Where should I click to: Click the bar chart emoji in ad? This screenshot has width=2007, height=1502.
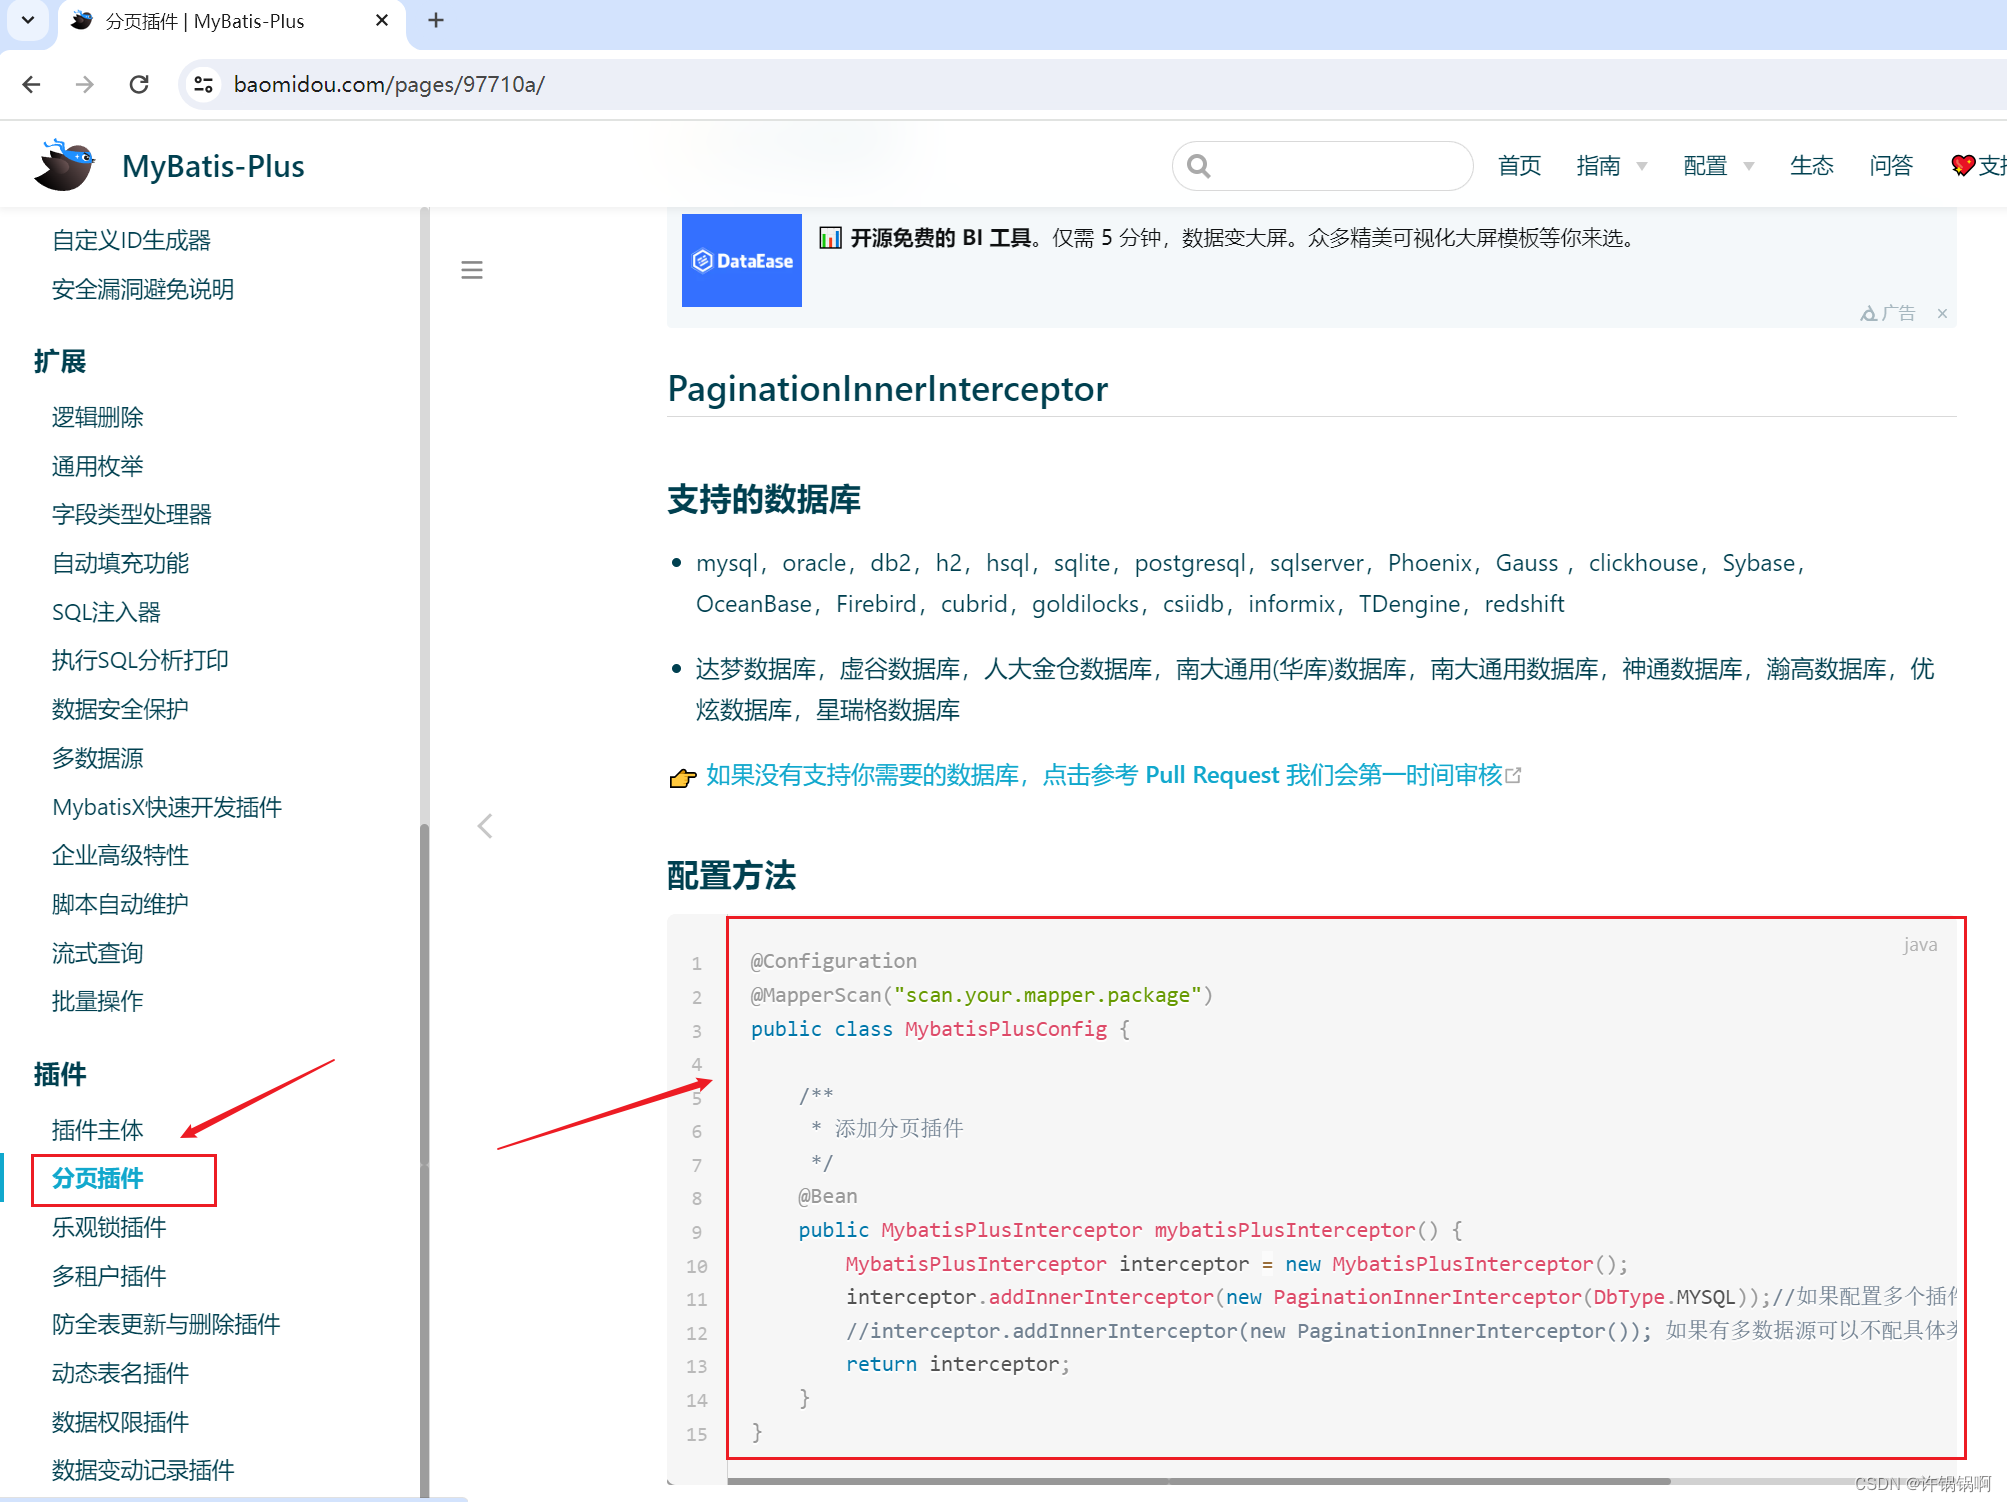coord(830,238)
